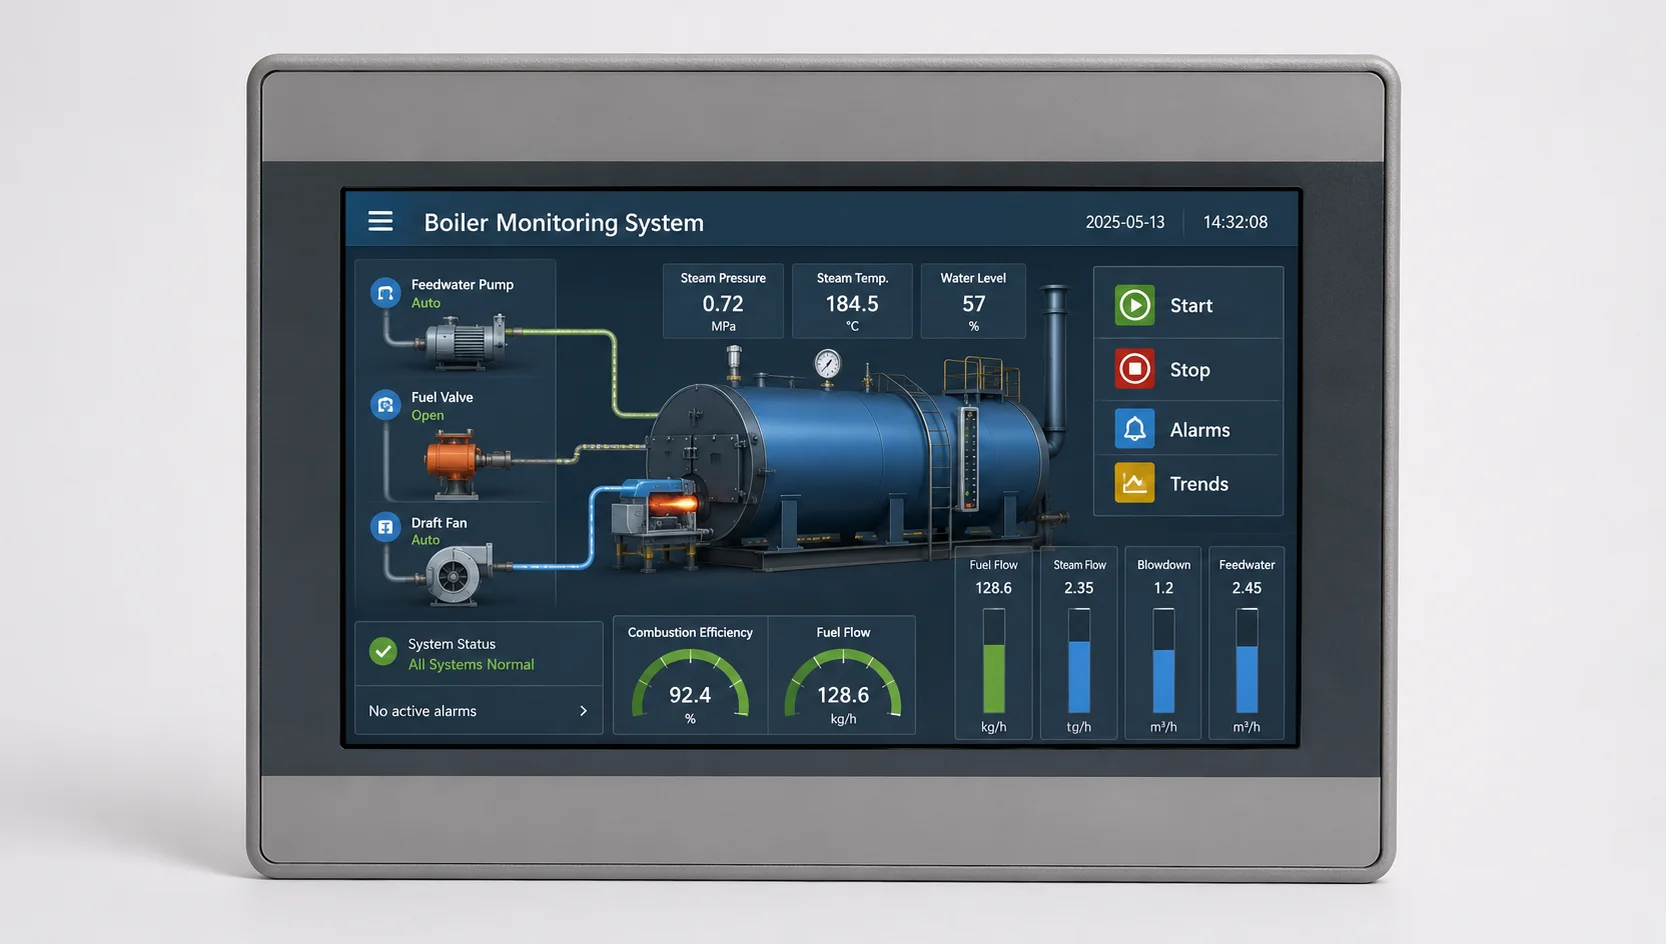Click the Draft Fan Auto mode text
This screenshot has height=944, width=1666.
(x=425, y=540)
